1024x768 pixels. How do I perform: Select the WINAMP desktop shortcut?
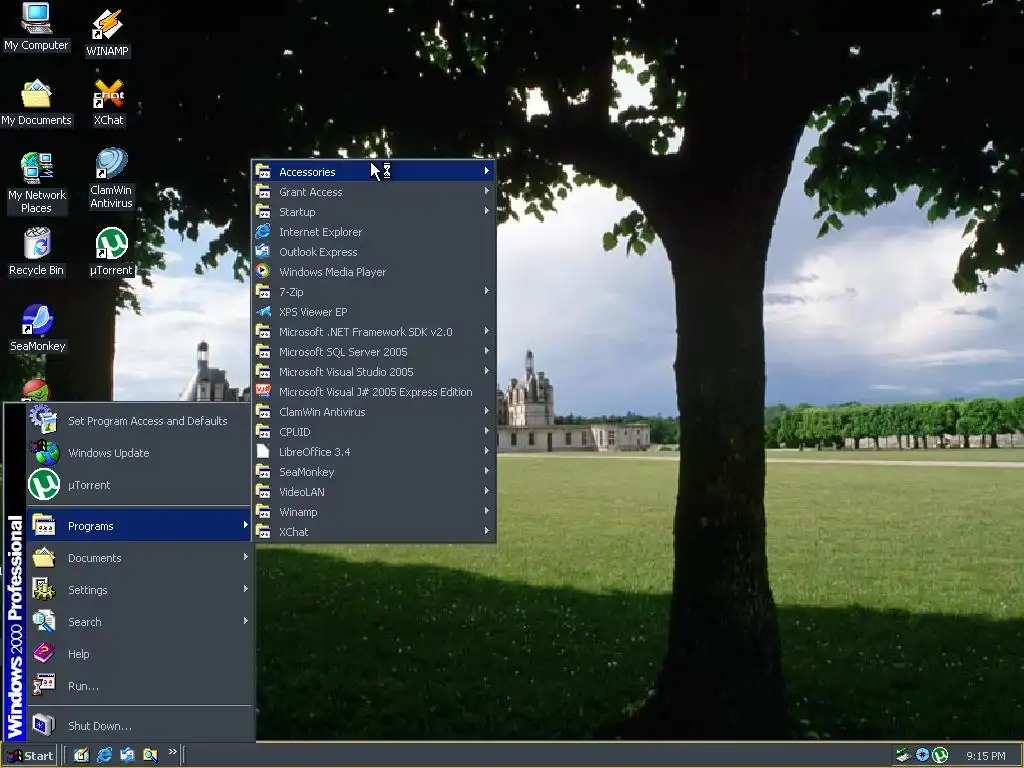point(108,33)
